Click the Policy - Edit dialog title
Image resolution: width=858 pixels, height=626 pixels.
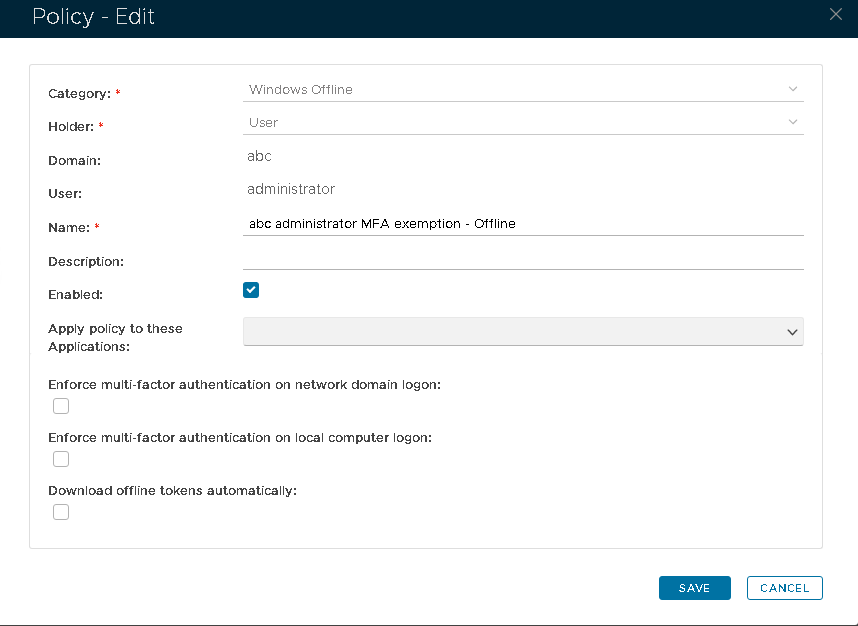click(x=94, y=17)
